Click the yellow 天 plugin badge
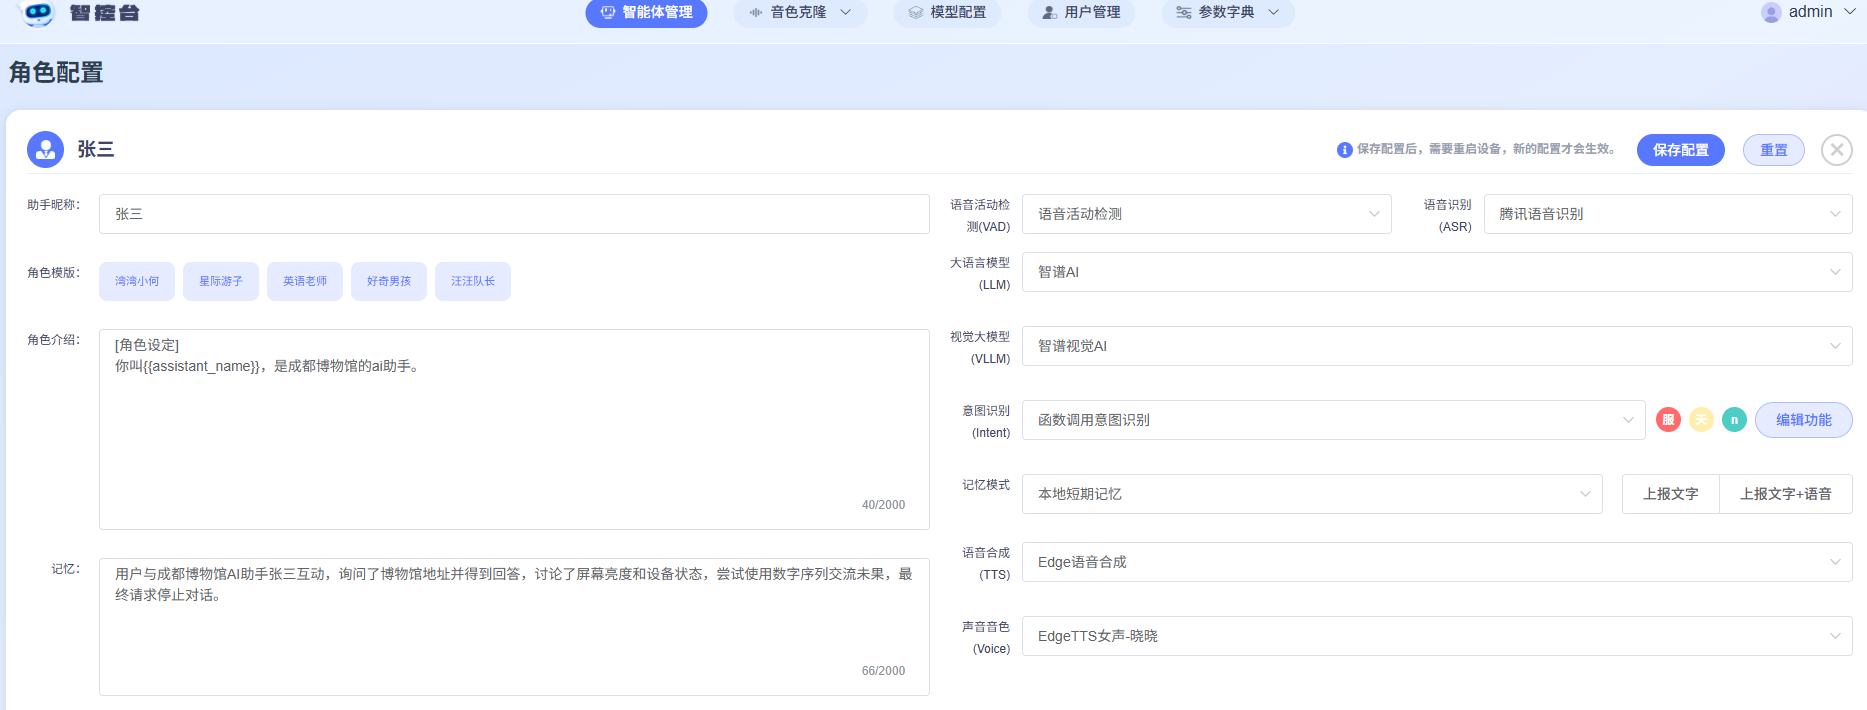 pos(1701,420)
